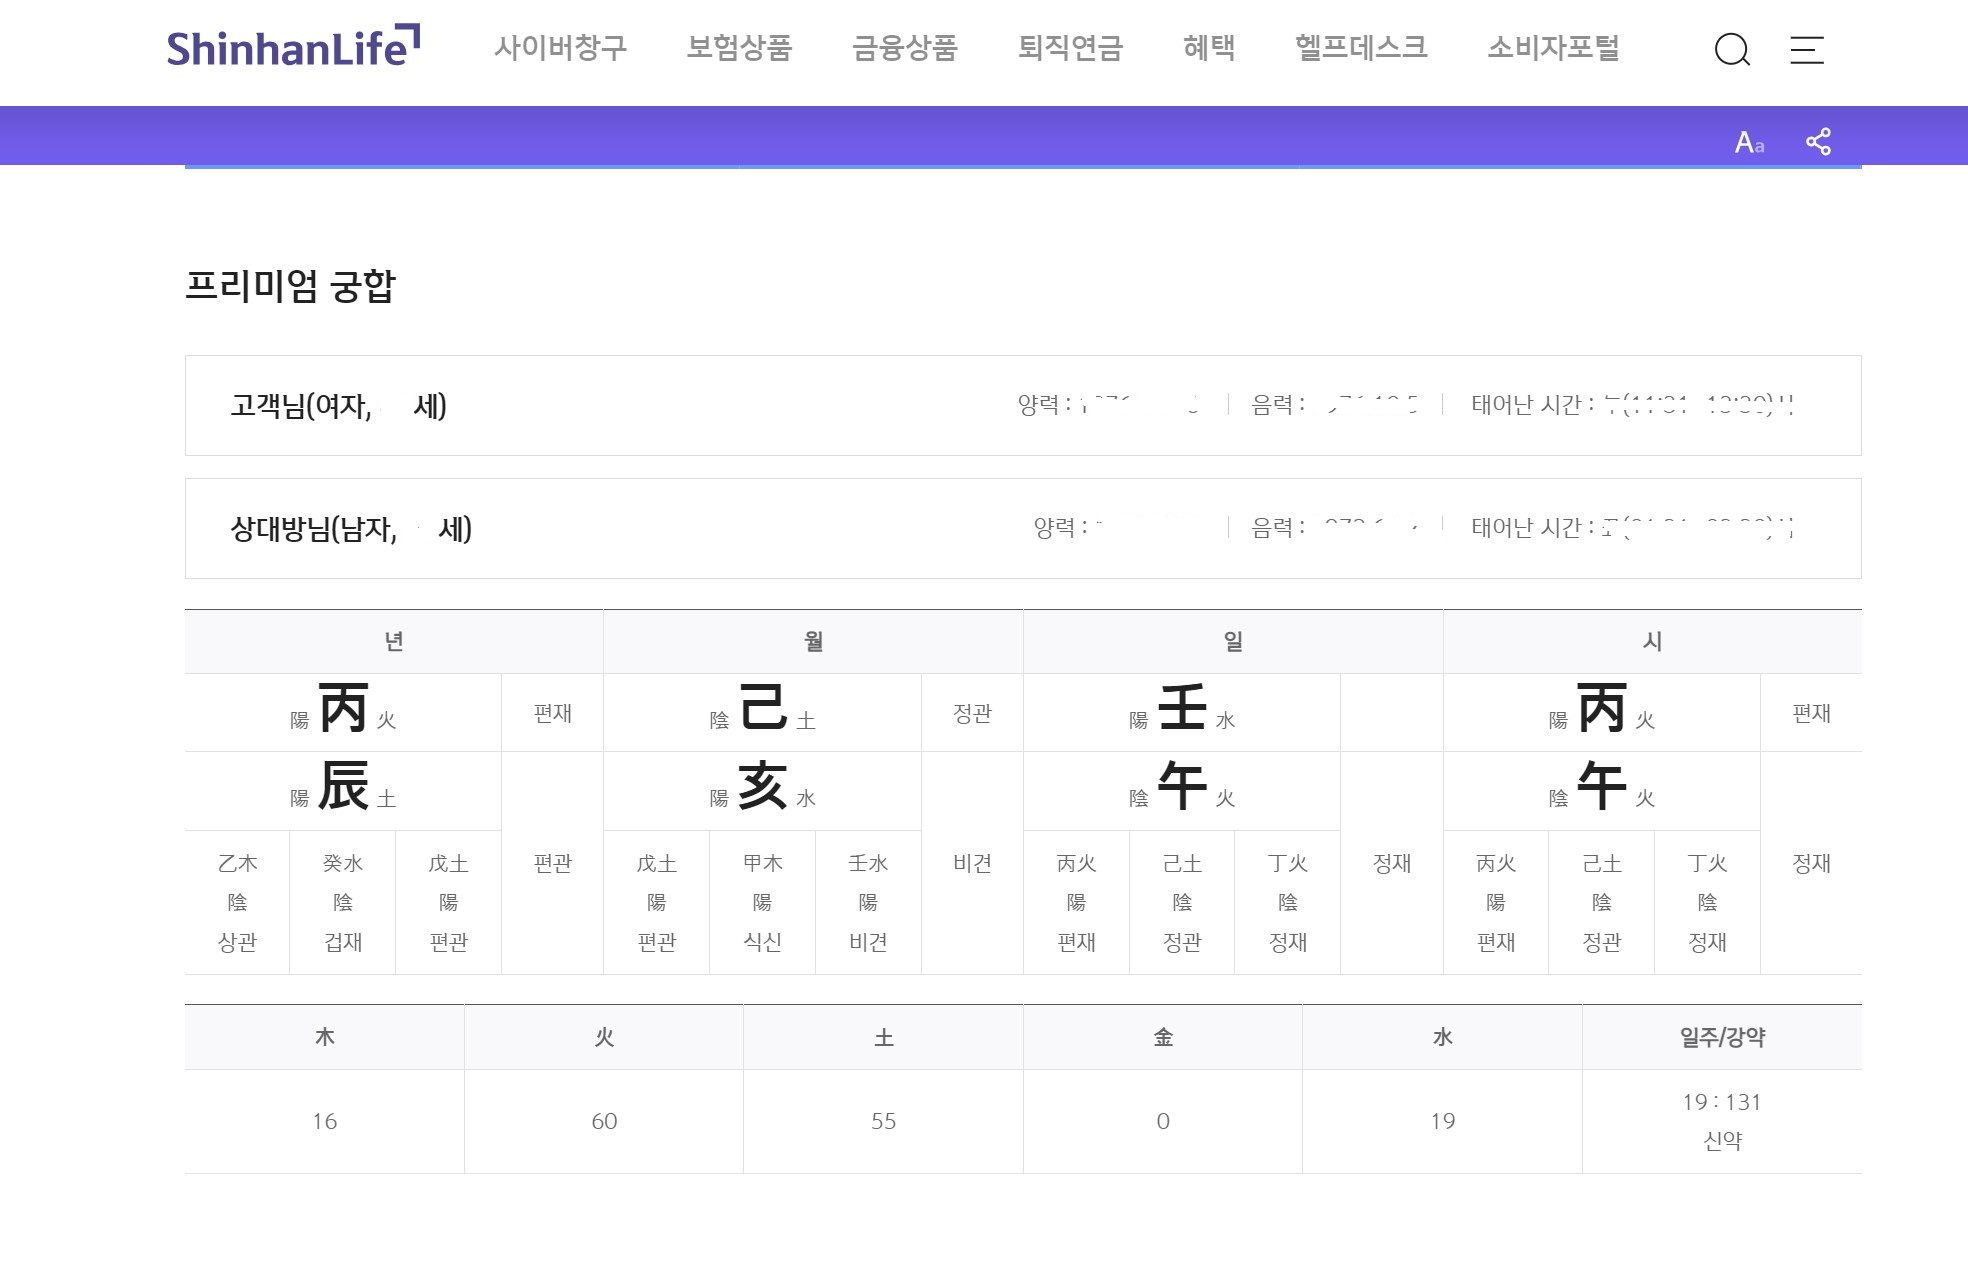
Task: Select the 혜택 navigation item
Action: (1208, 49)
